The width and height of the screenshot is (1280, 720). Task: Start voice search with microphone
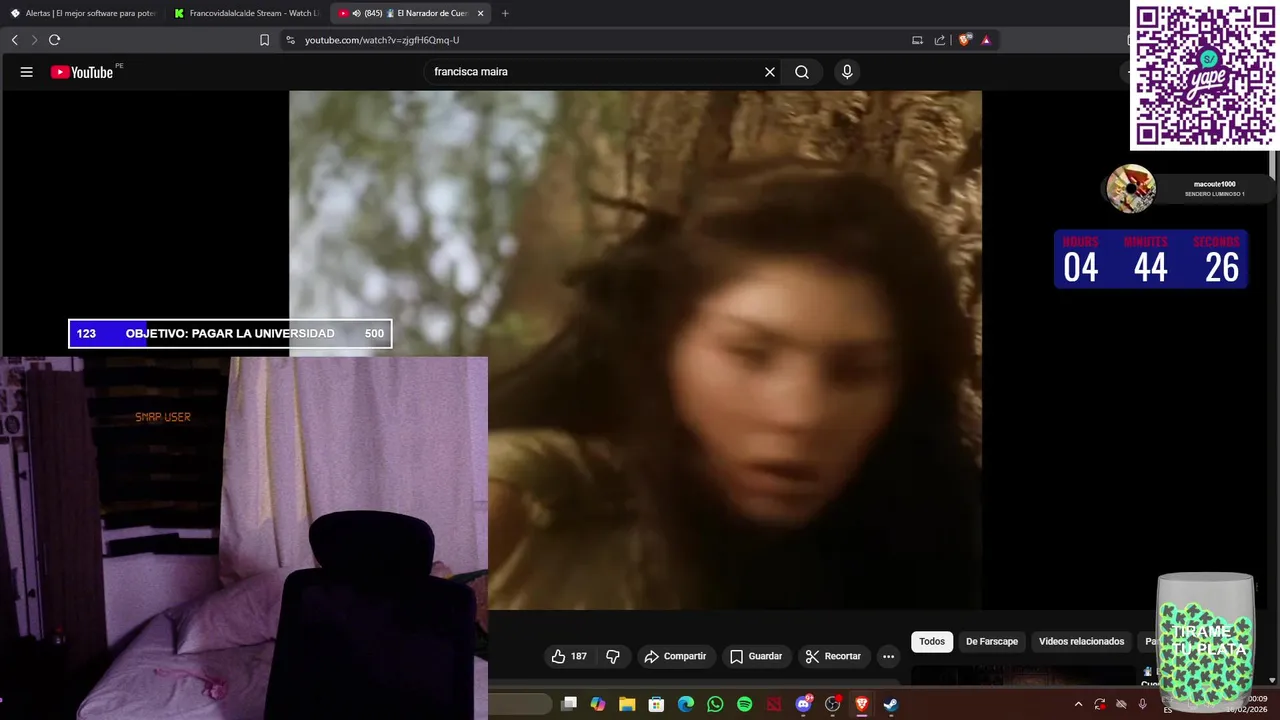click(x=847, y=72)
